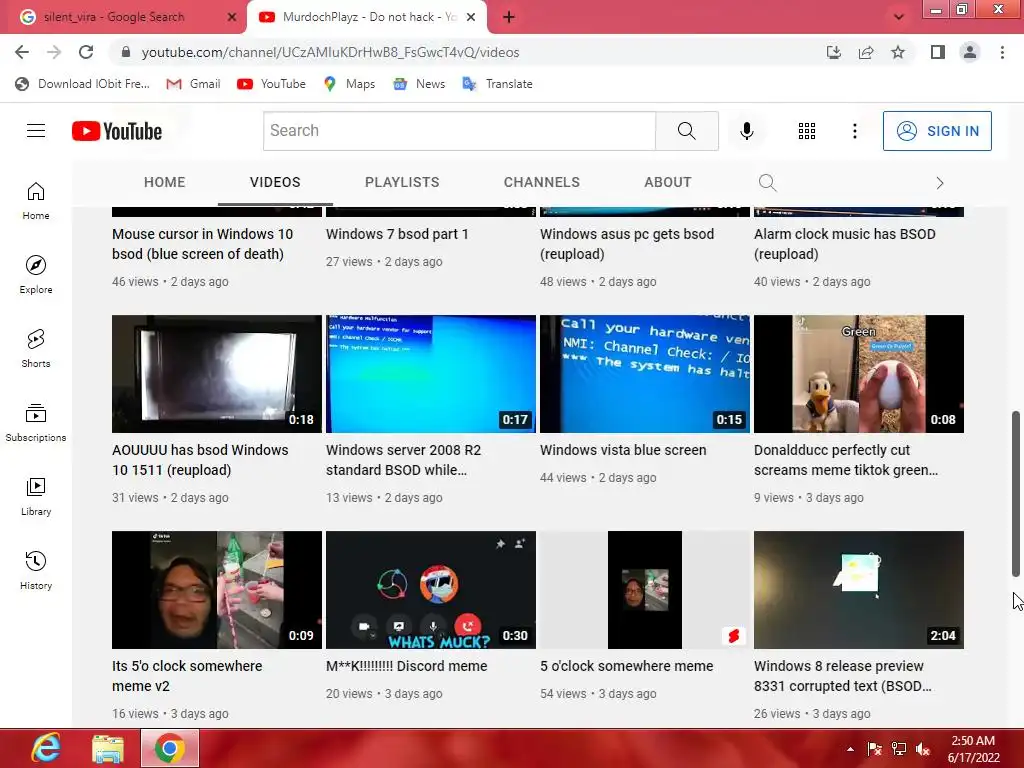Open 5 o'clock somewhere meme Shorts thumbnail

(645, 590)
